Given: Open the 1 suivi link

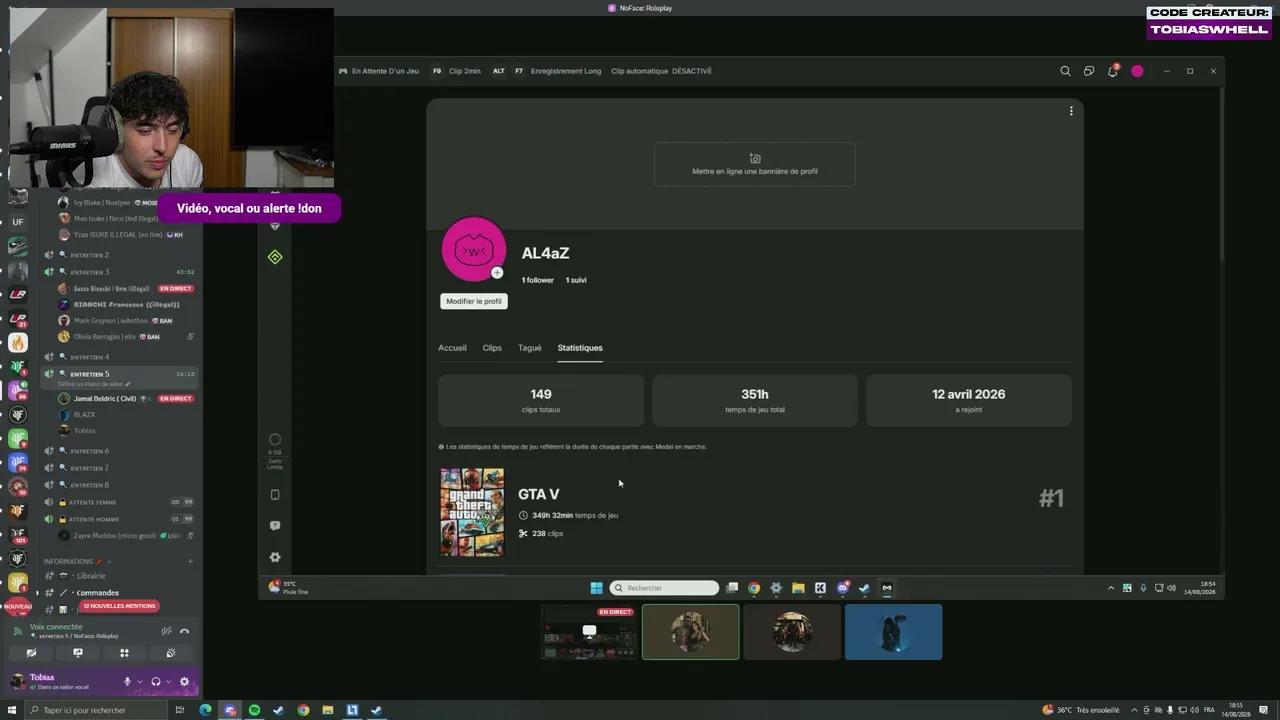Looking at the screenshot, I should pyautogui.click(x=576, y=280).
